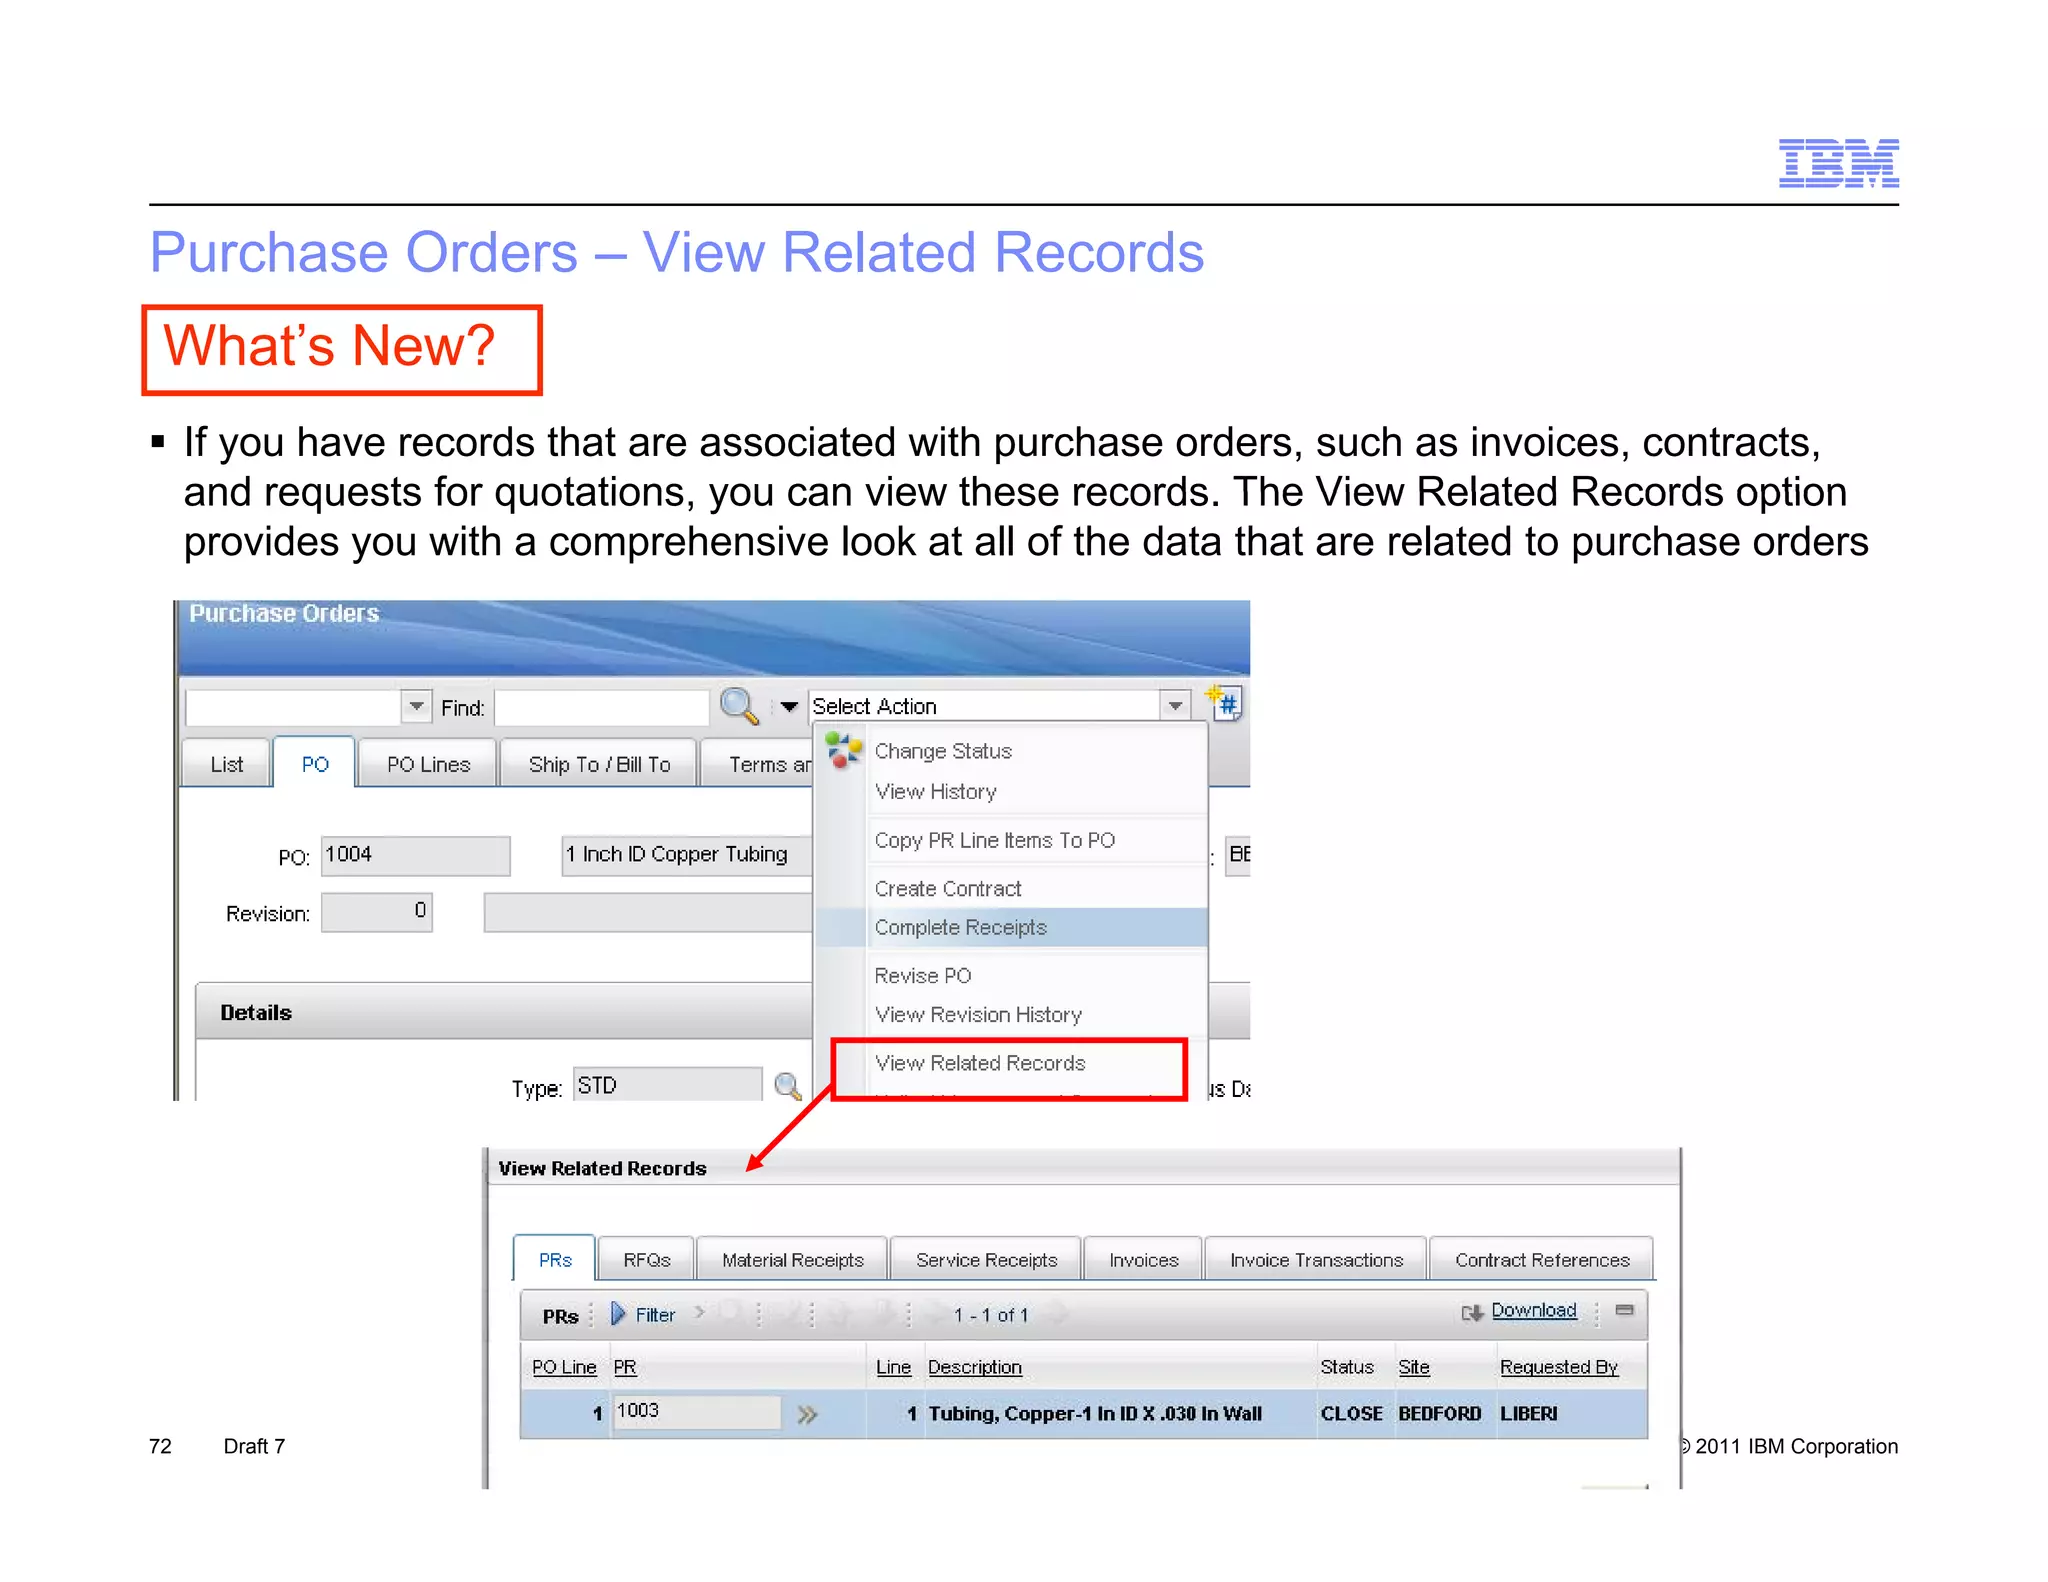Select View History in the action menu

coord(935,792)
